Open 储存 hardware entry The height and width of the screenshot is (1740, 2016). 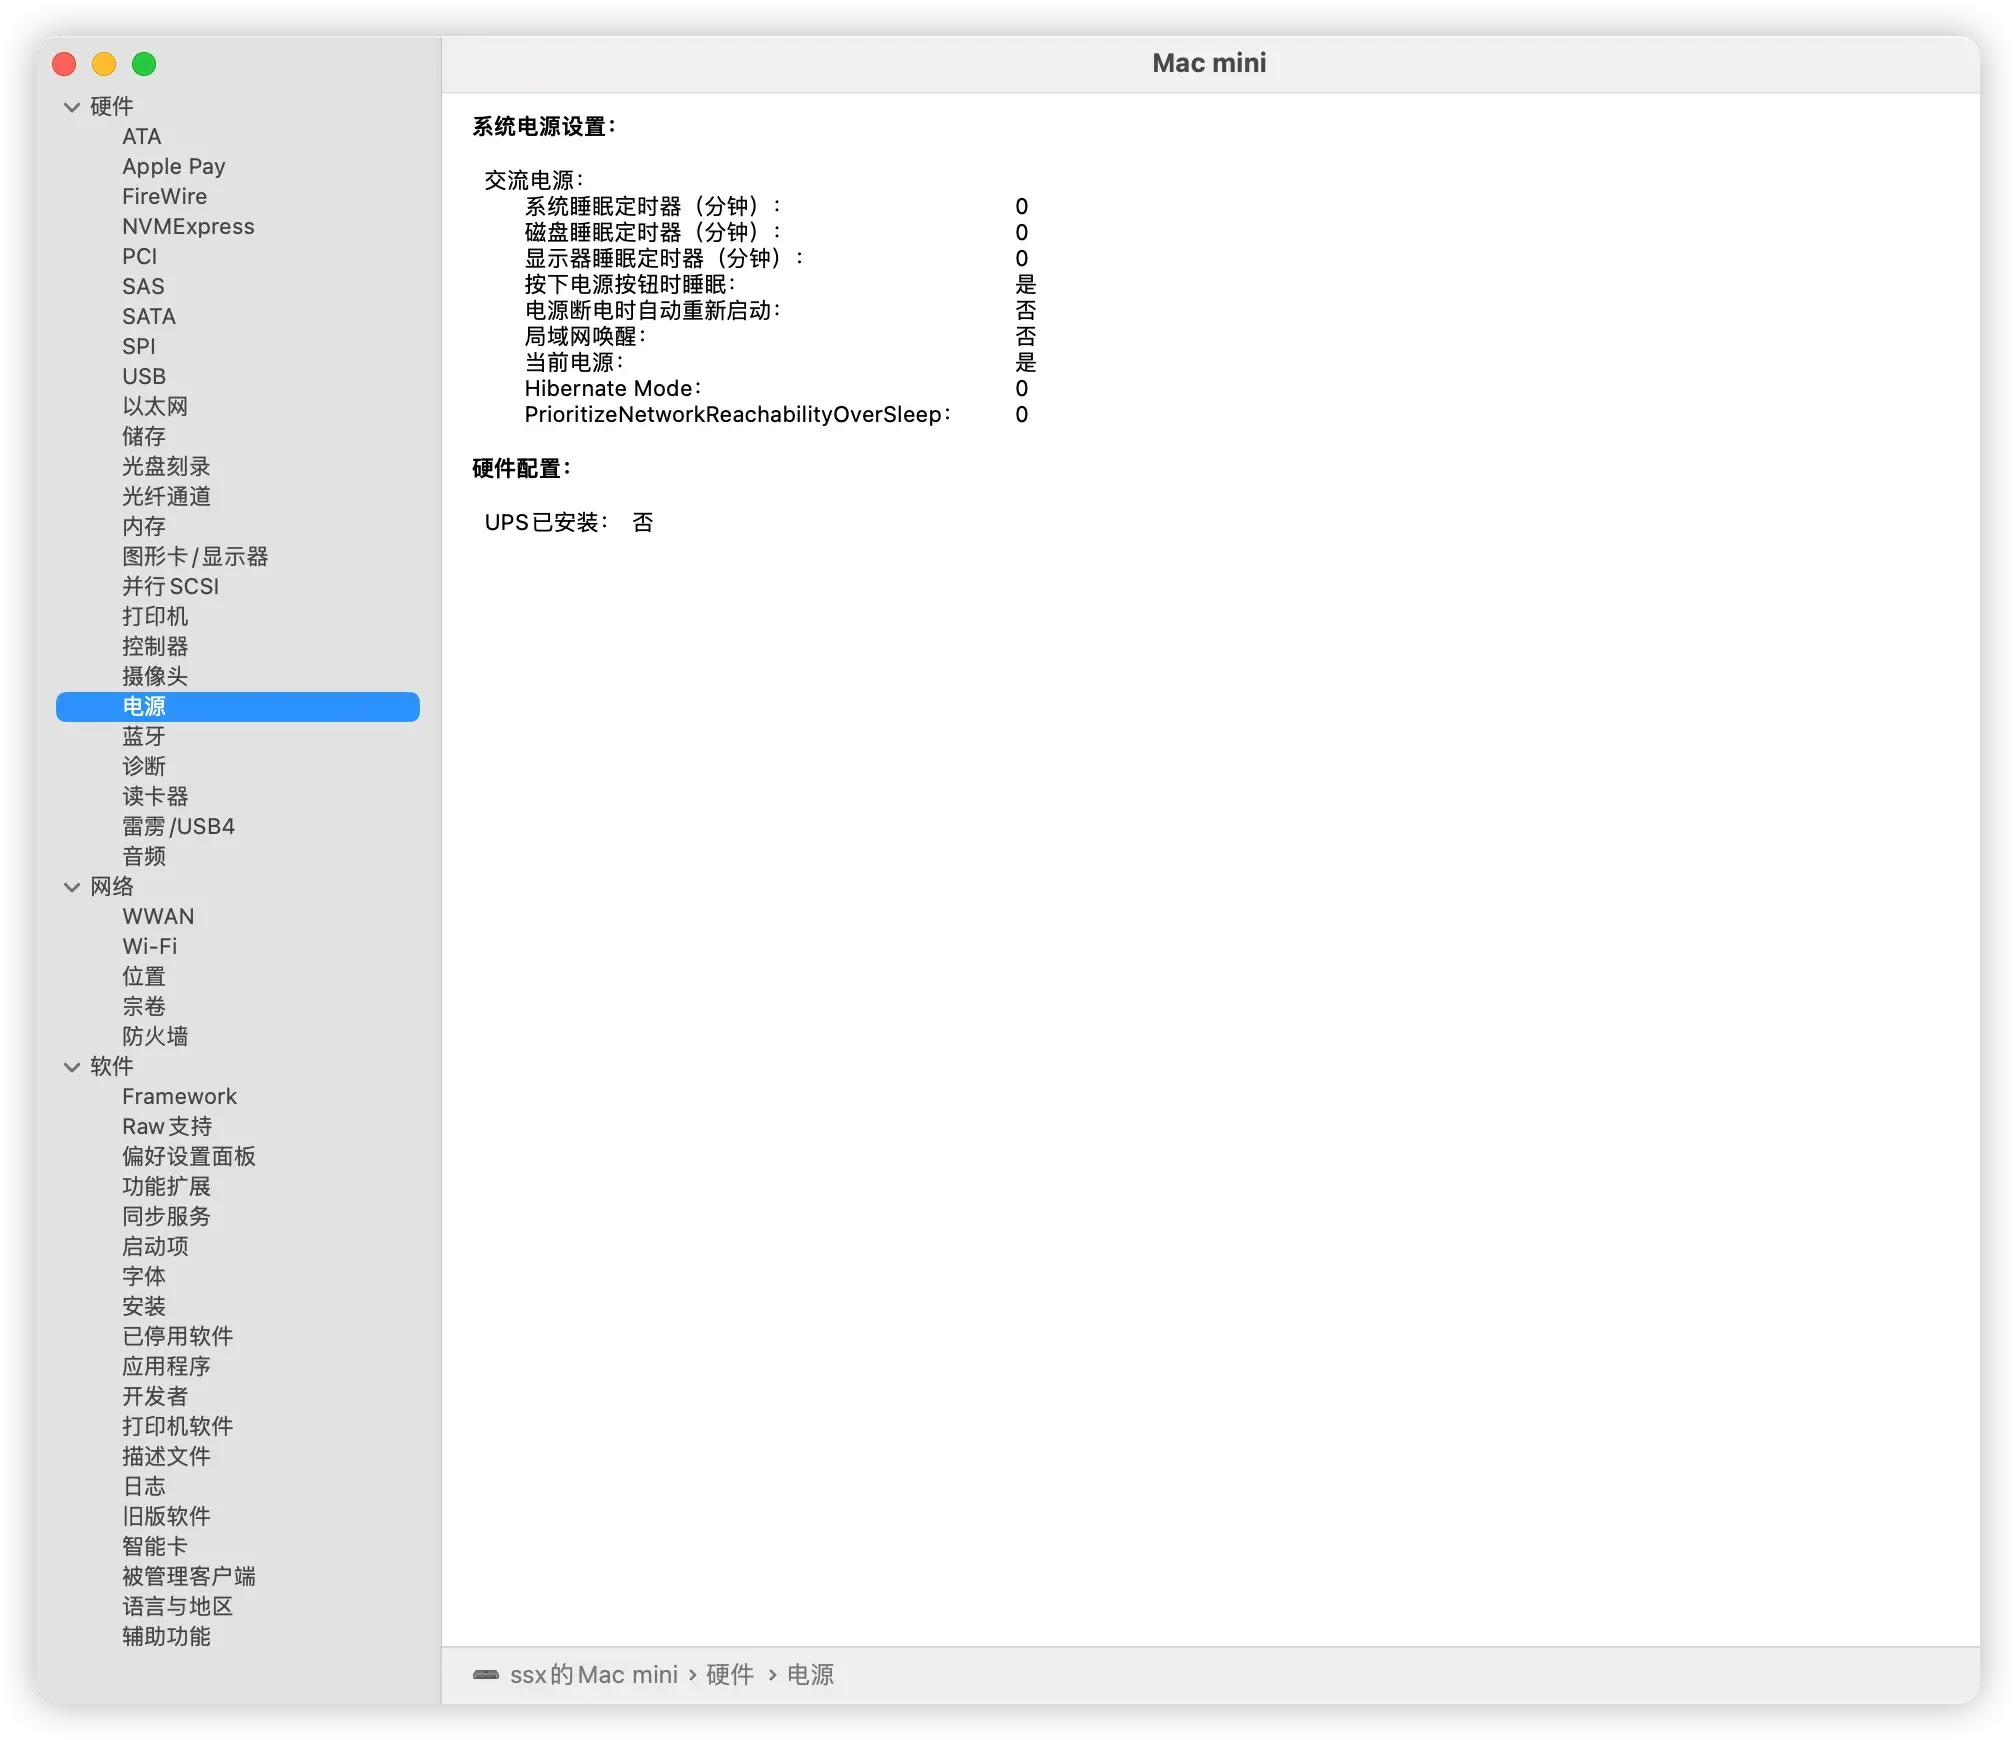(x=144, y=436)
